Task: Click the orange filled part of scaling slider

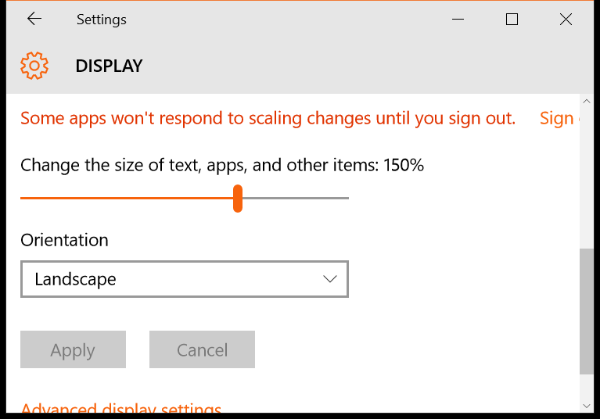Action: pyautogui.click(x=126, y=198)
